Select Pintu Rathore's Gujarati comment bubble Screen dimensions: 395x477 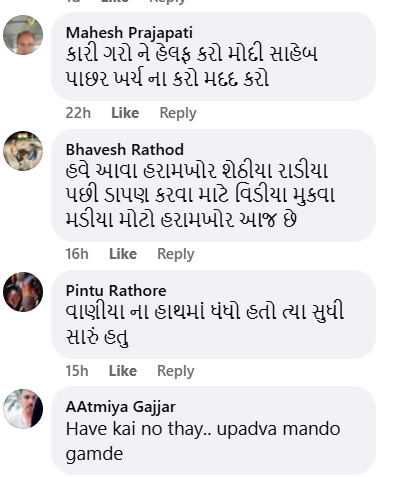tap(213, 314)
